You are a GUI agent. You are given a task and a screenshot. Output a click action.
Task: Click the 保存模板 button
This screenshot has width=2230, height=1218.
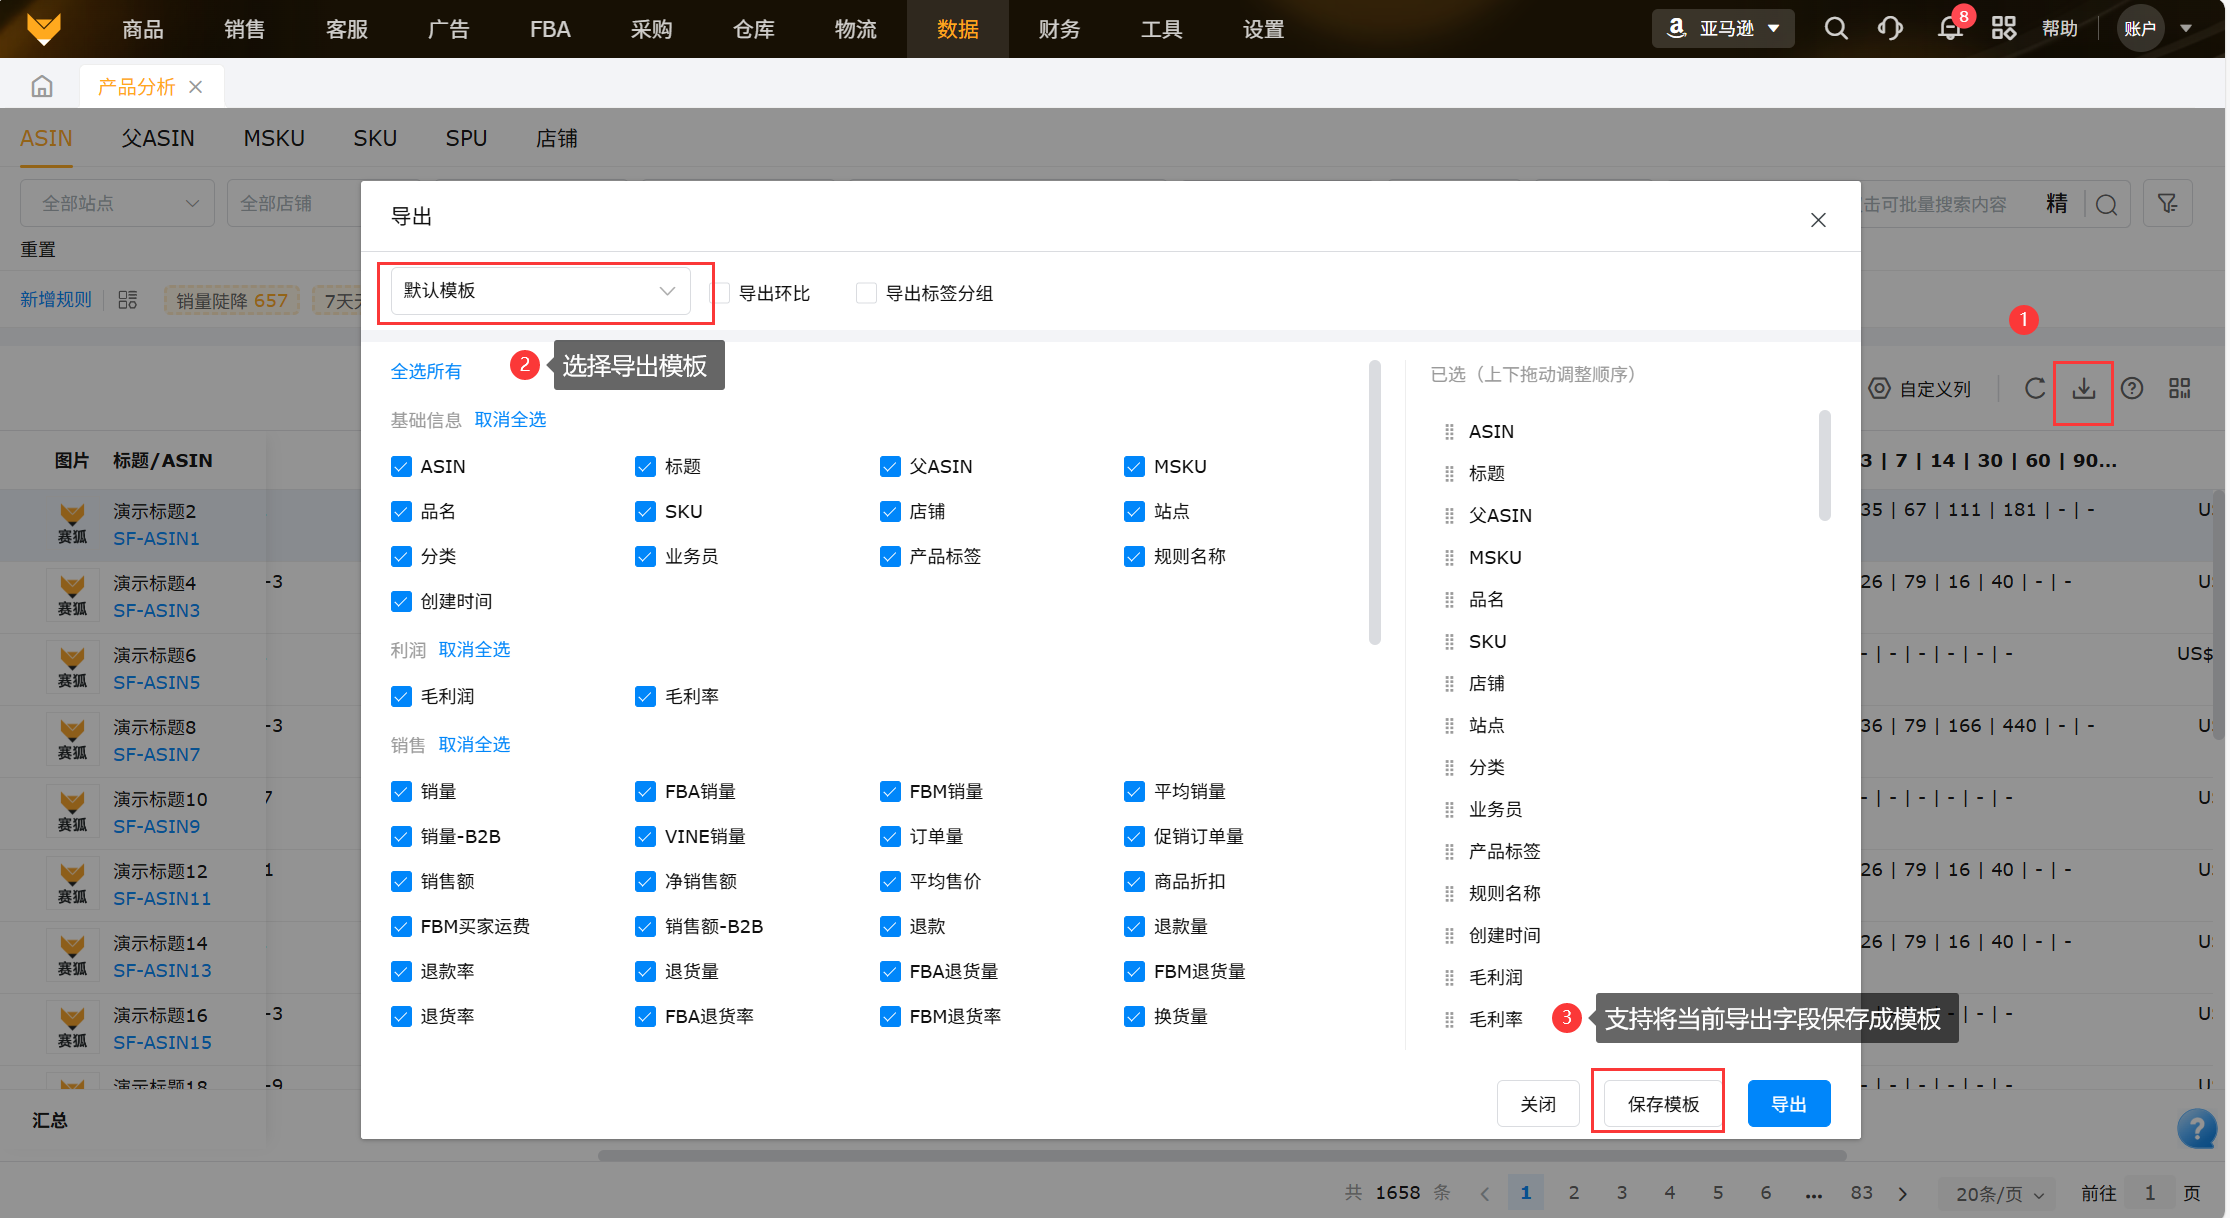(x=1663, y=1104)
